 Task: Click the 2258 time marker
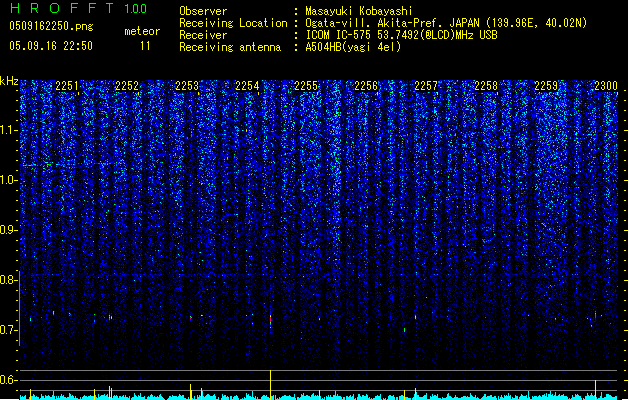pos(486,86)
